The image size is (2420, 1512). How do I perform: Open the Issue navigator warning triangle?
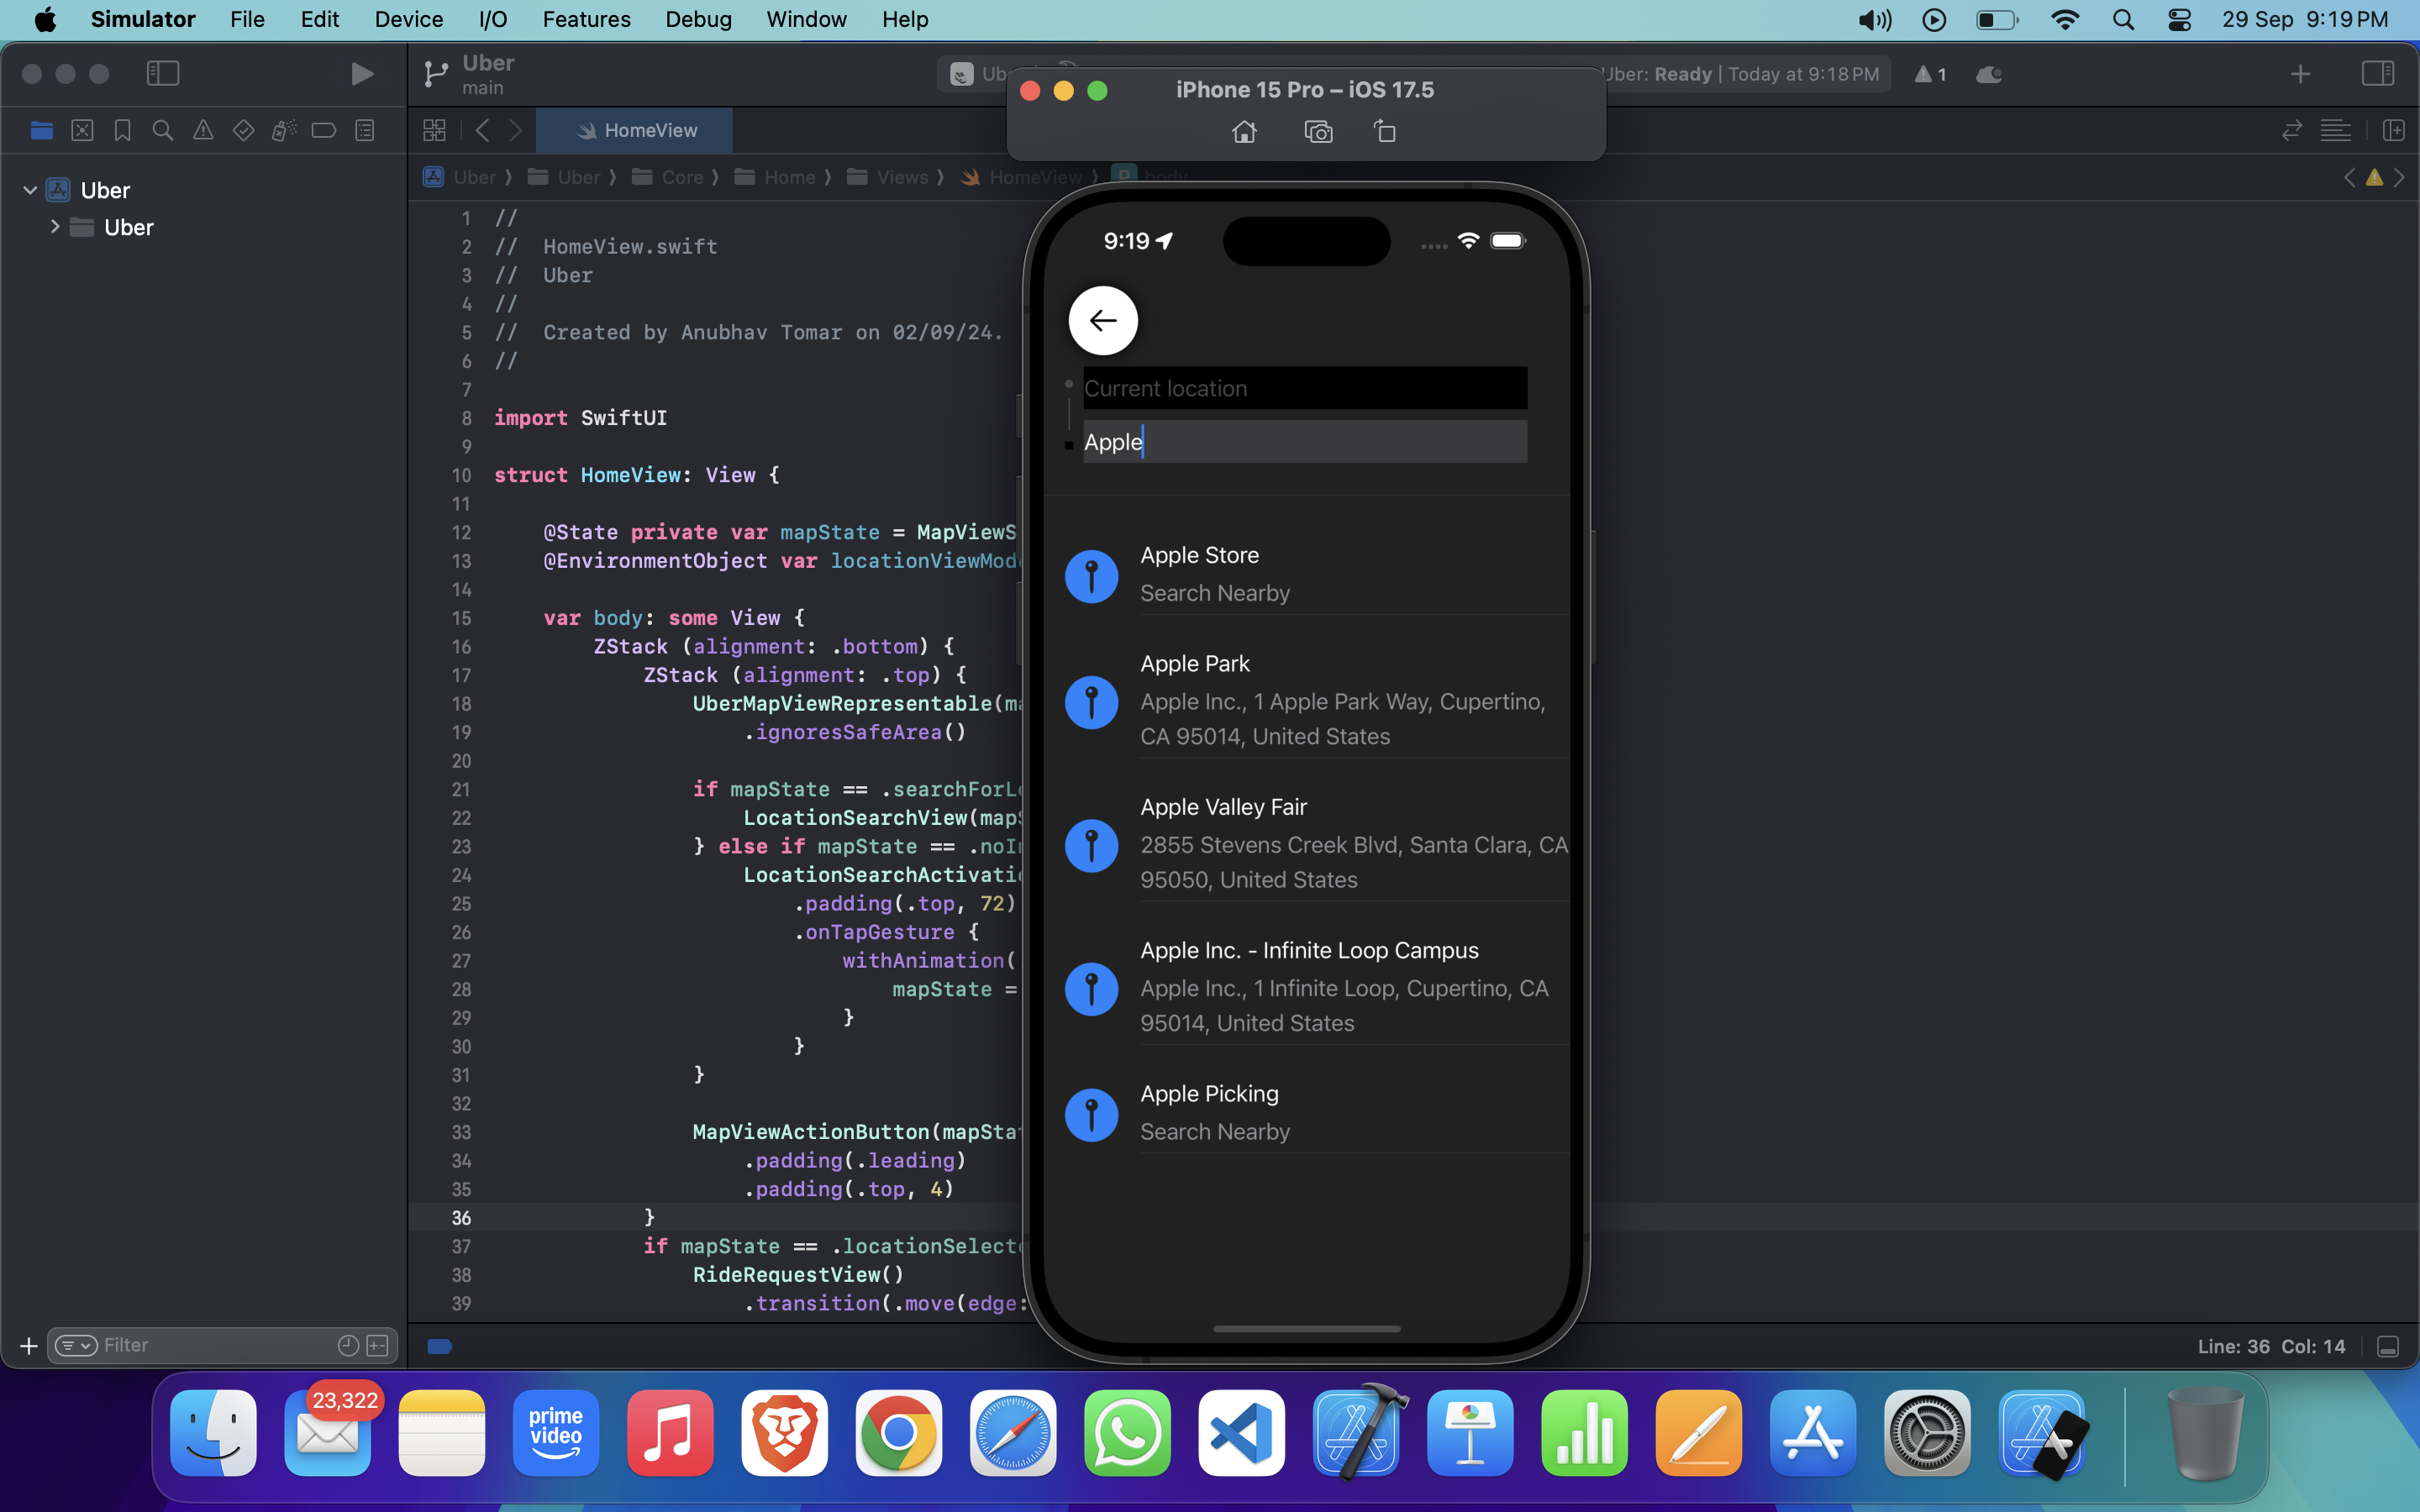[203, 130]
